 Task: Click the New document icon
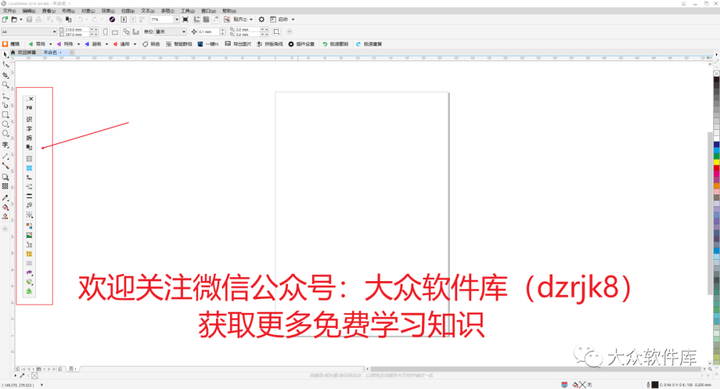5,19
